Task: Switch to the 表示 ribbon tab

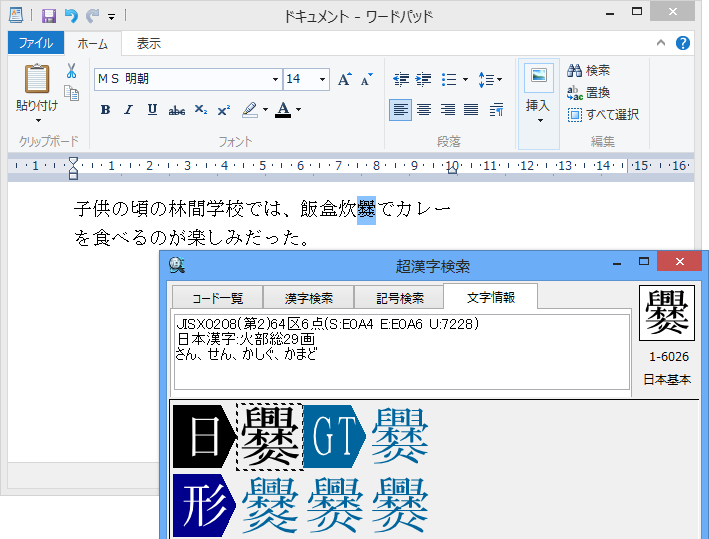Action: click(149, 43)
